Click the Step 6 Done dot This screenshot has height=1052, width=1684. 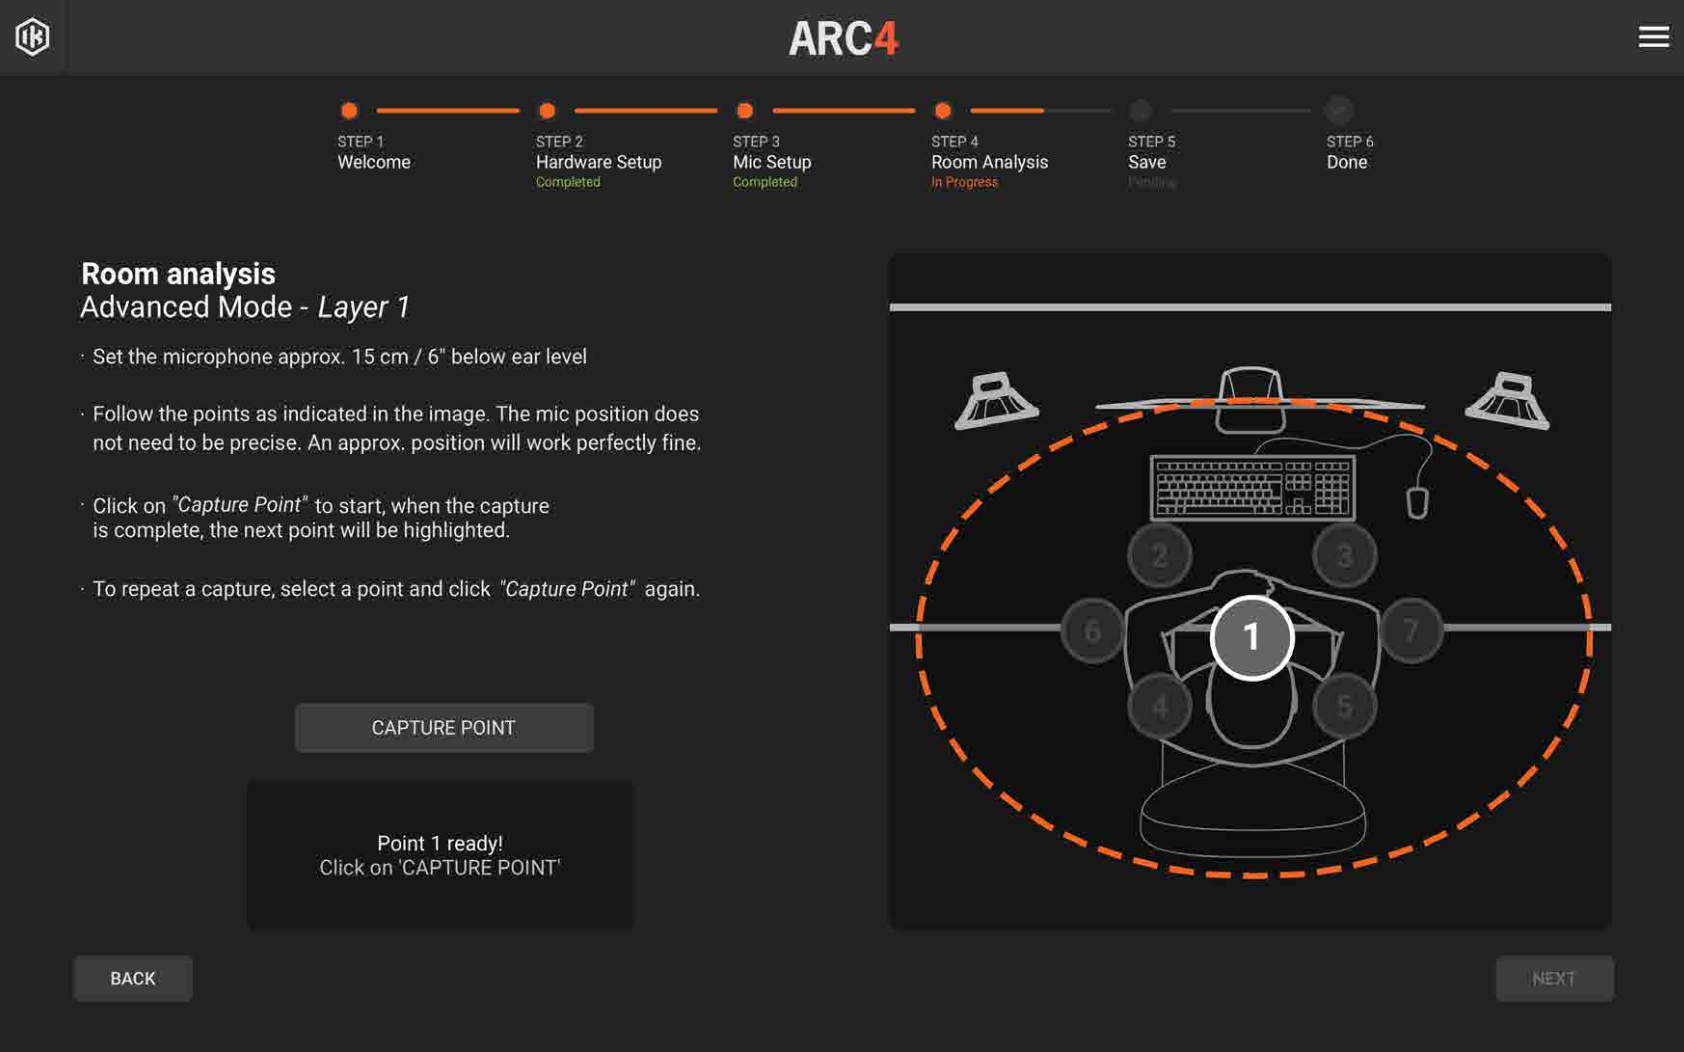click(x=1339, y=110)
